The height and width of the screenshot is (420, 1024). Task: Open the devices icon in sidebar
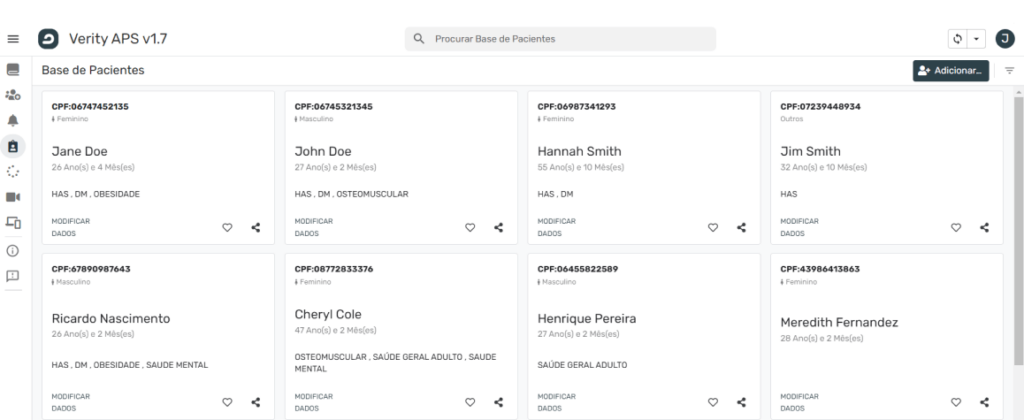[13, 223]
